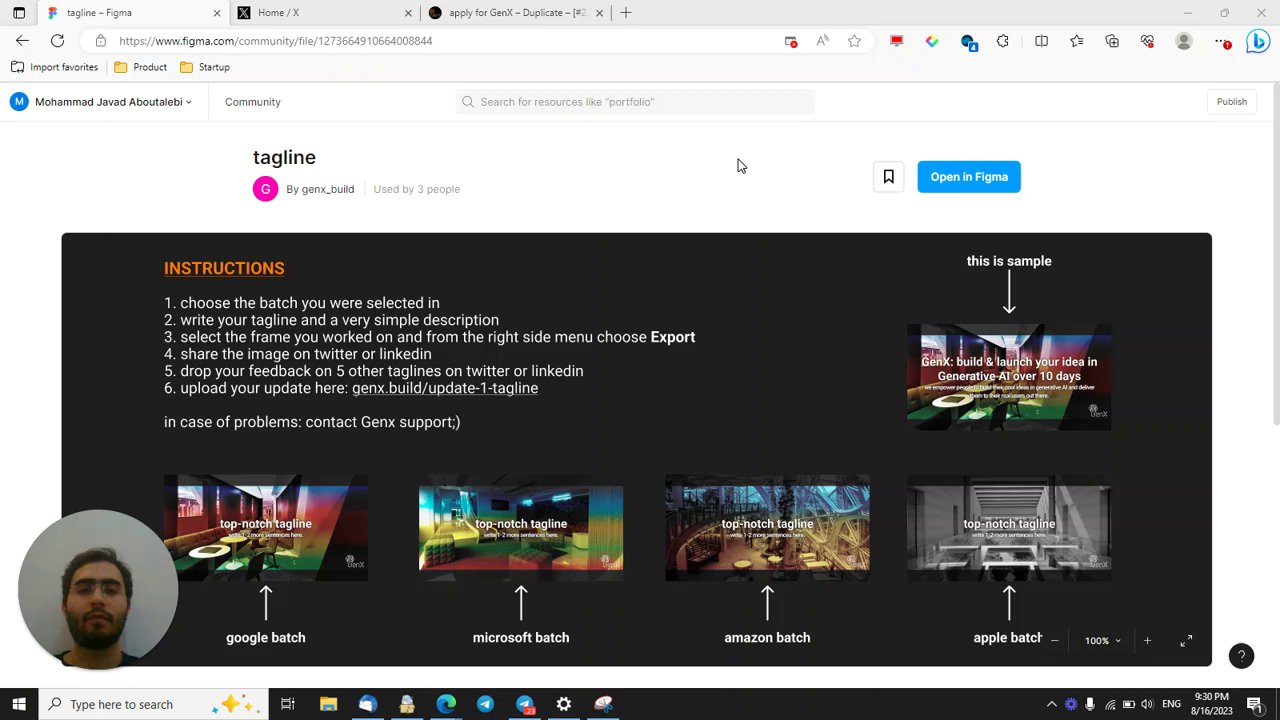Open the genx.build/update-1-tagline link
The image size is (1280, 720).
(445, 388)
